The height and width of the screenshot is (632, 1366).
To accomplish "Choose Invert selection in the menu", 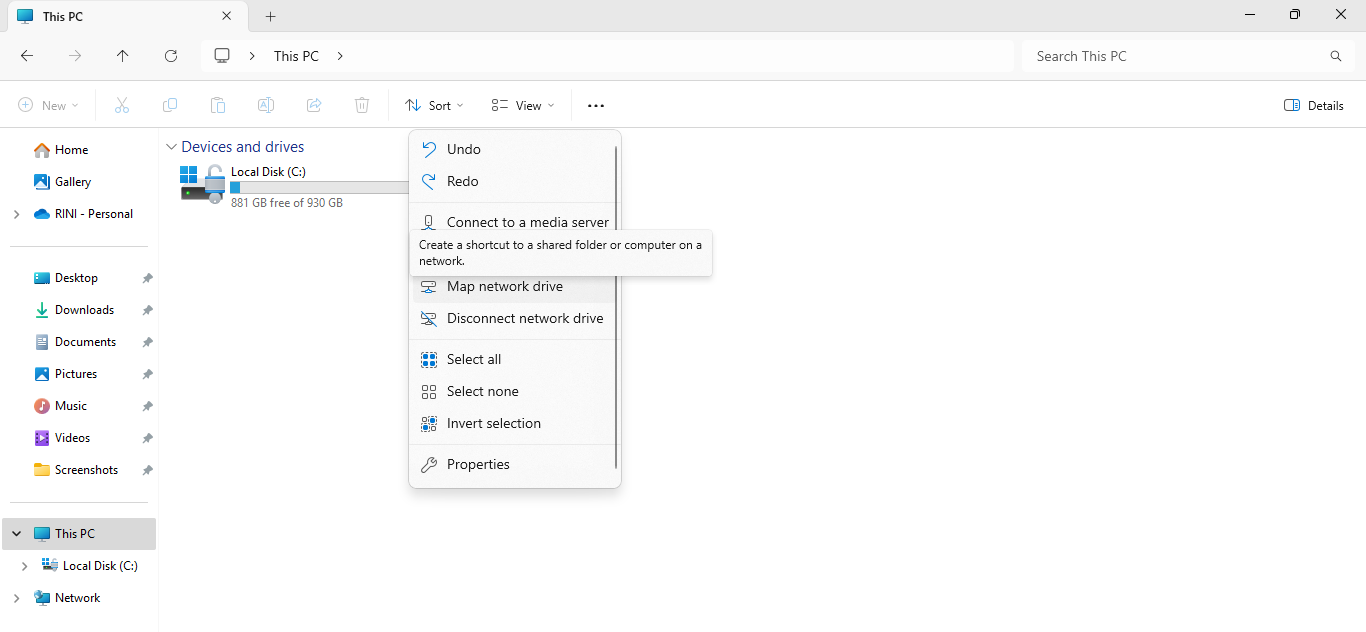I will pyautogui.click(x=493, y=424).
